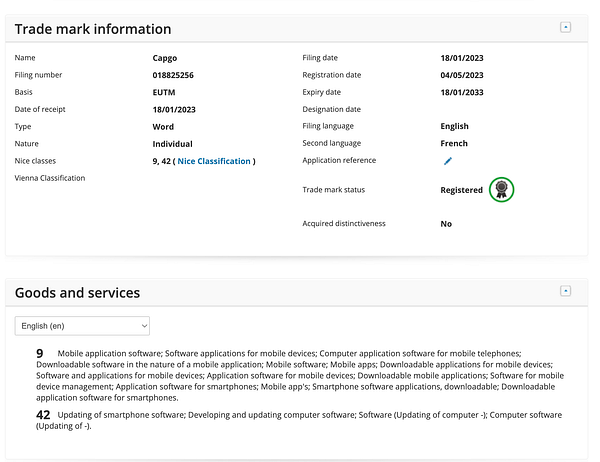
Task: Click the Basis value EUTM
Action: 165,92
